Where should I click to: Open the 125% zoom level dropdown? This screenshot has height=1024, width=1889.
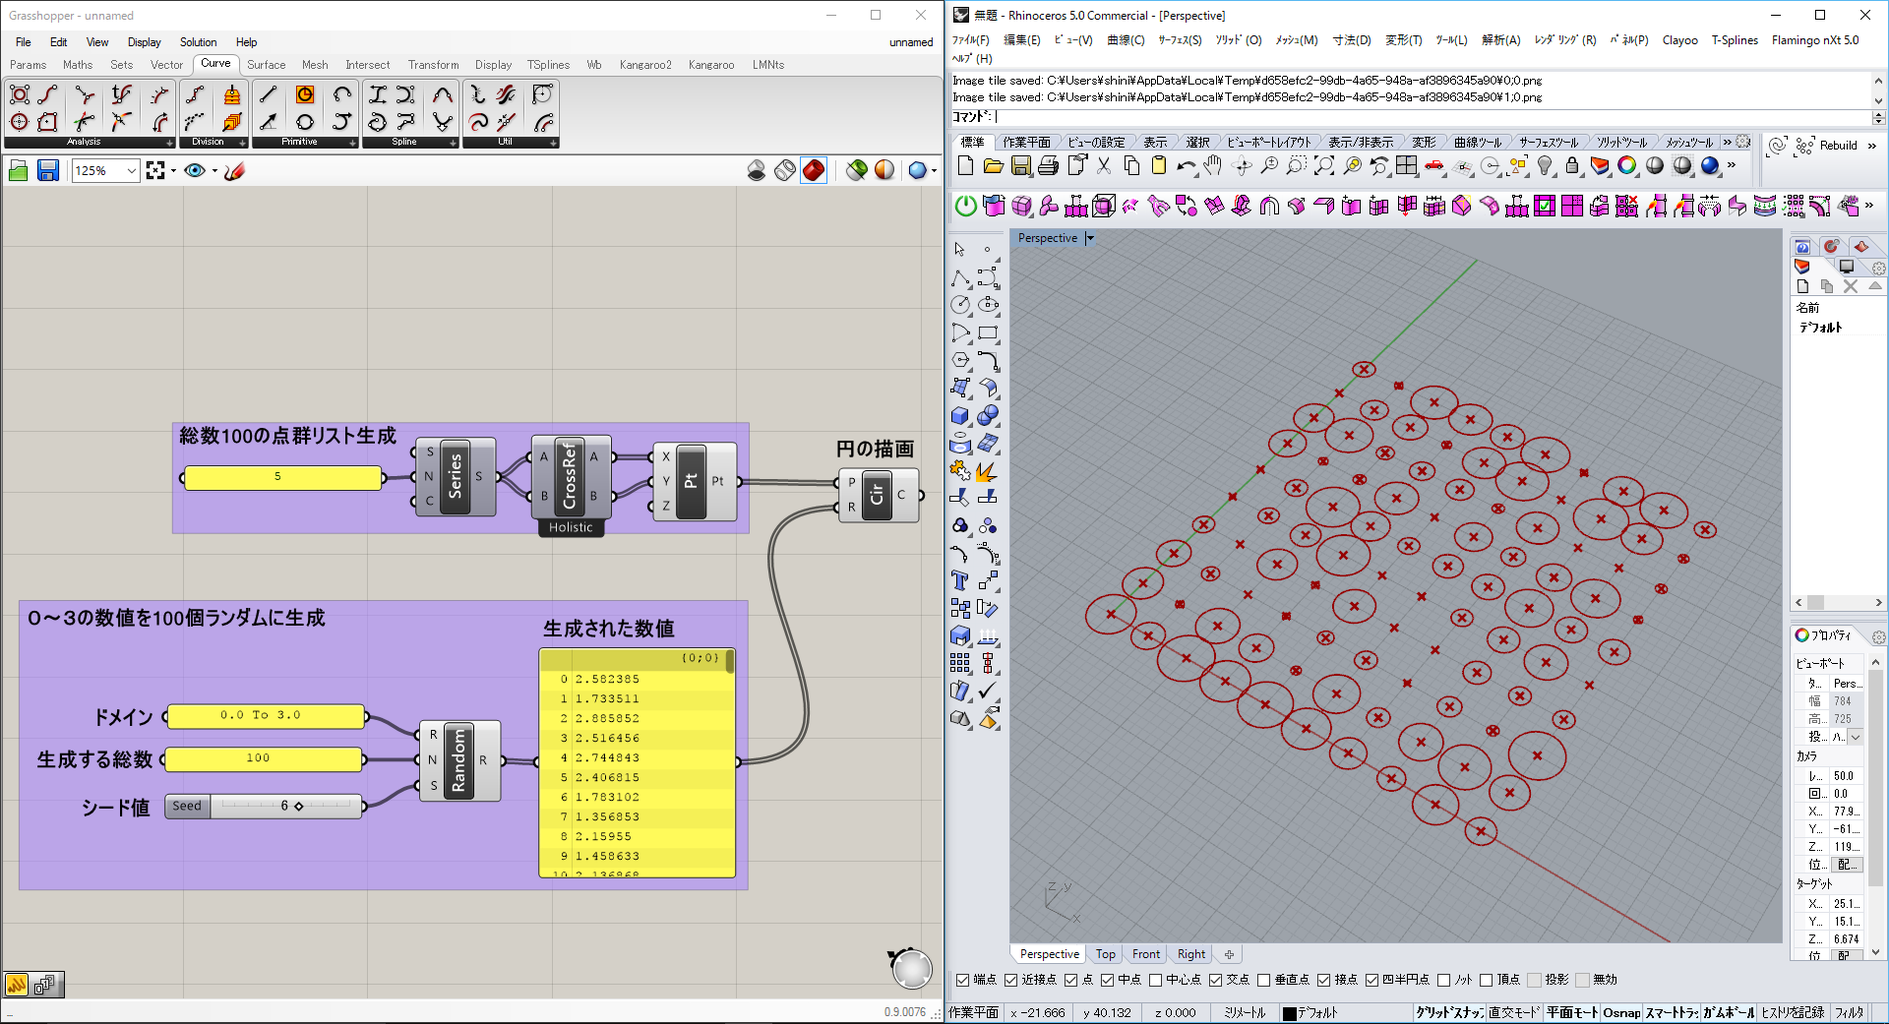(131, 171)
